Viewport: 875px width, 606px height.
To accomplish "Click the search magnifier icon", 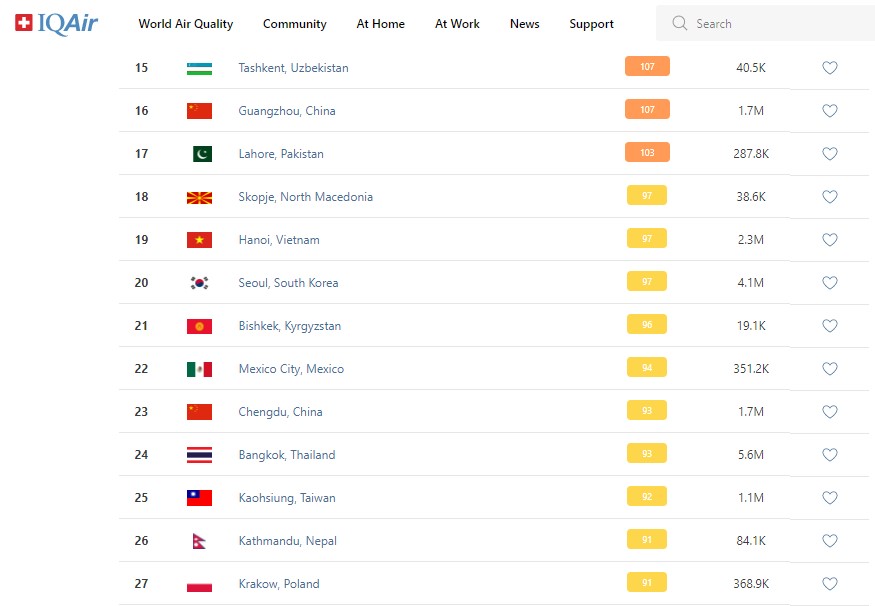I will tap(680, 23).
